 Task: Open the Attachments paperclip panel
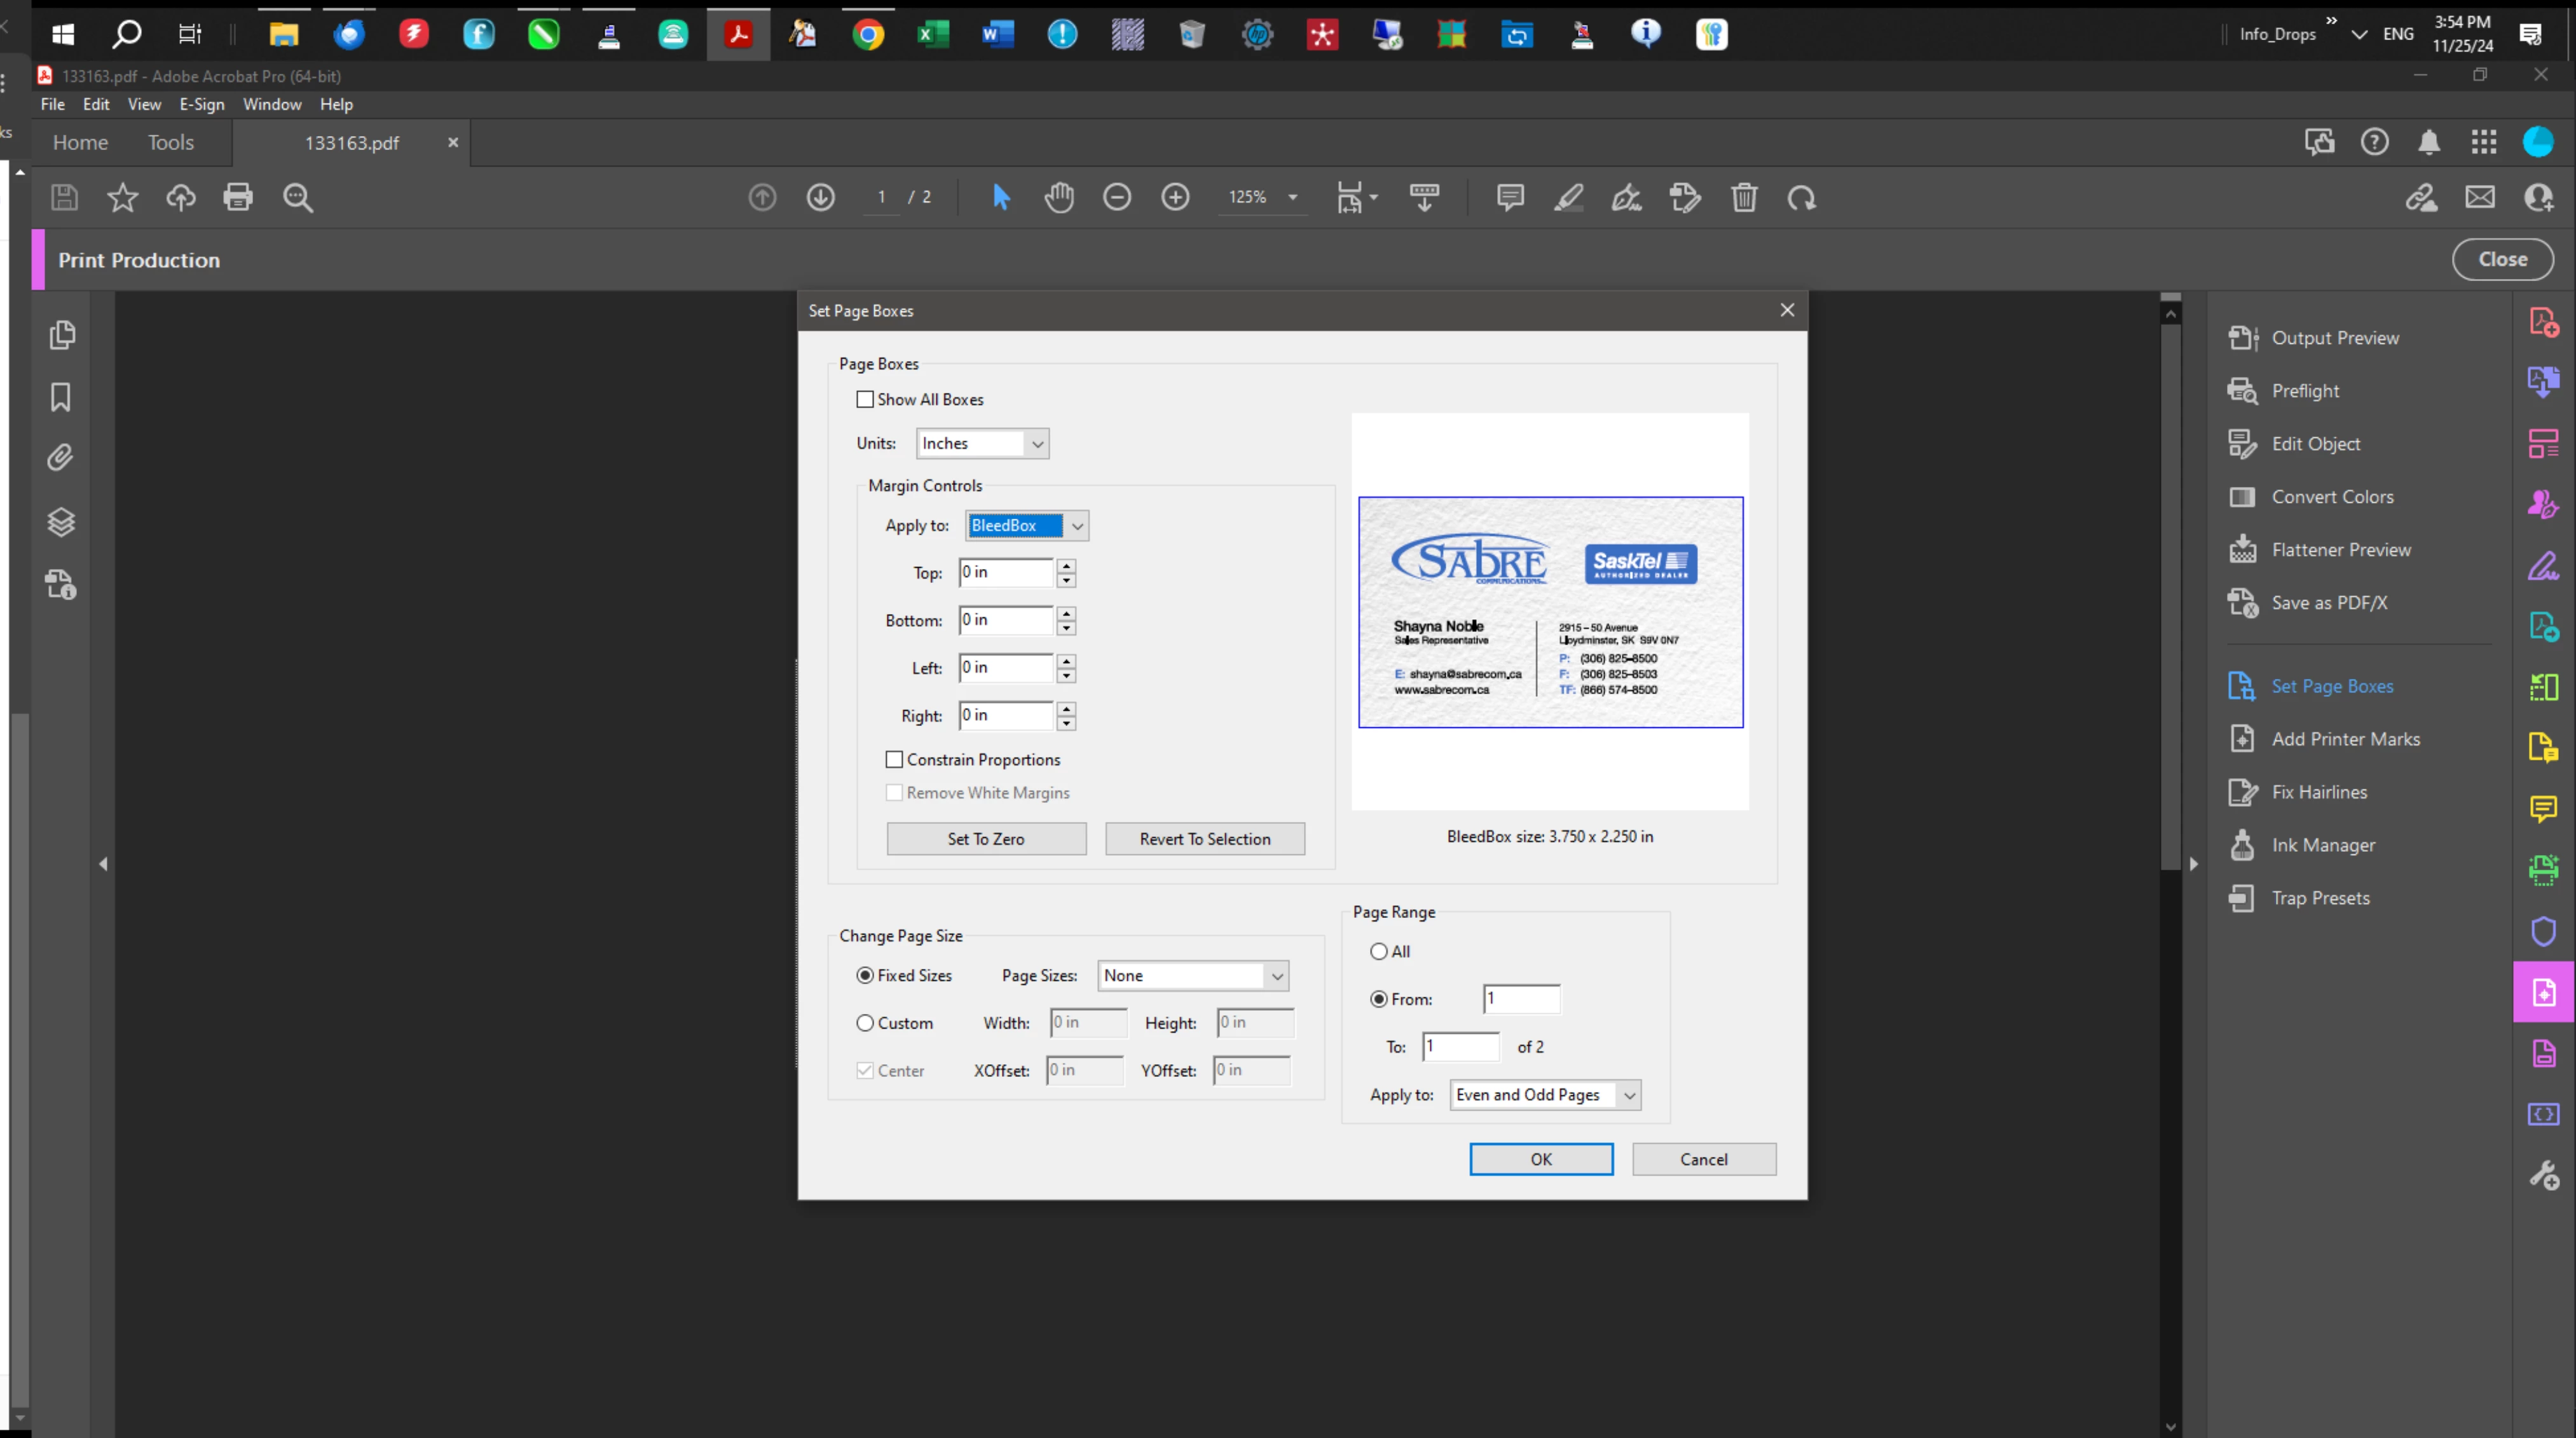pos(61,458)
